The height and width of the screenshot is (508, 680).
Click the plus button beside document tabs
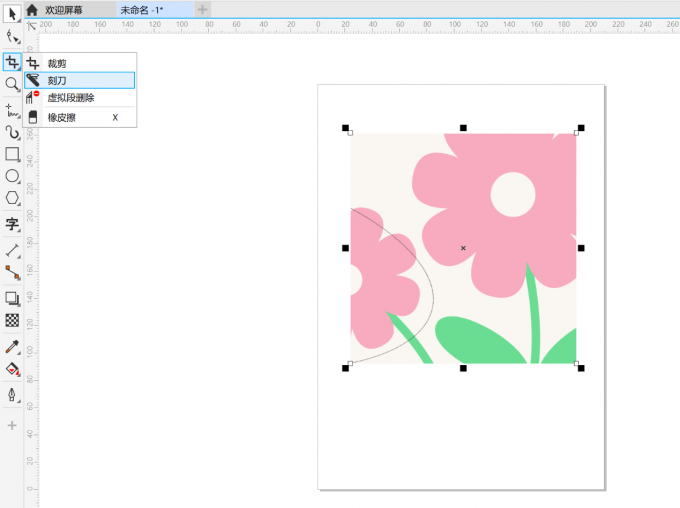click(202, 9)
